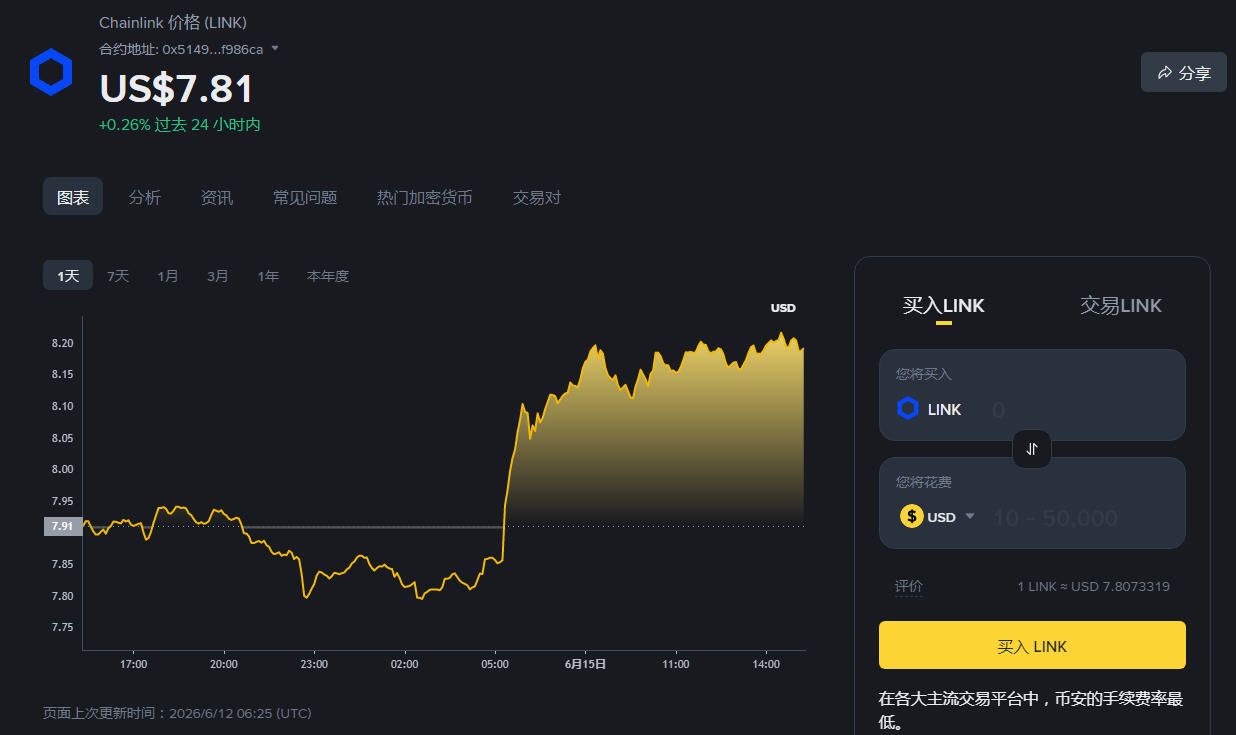
Task: Click the Chainlink 价格 (LINK) title
Action: pos(173,22)
